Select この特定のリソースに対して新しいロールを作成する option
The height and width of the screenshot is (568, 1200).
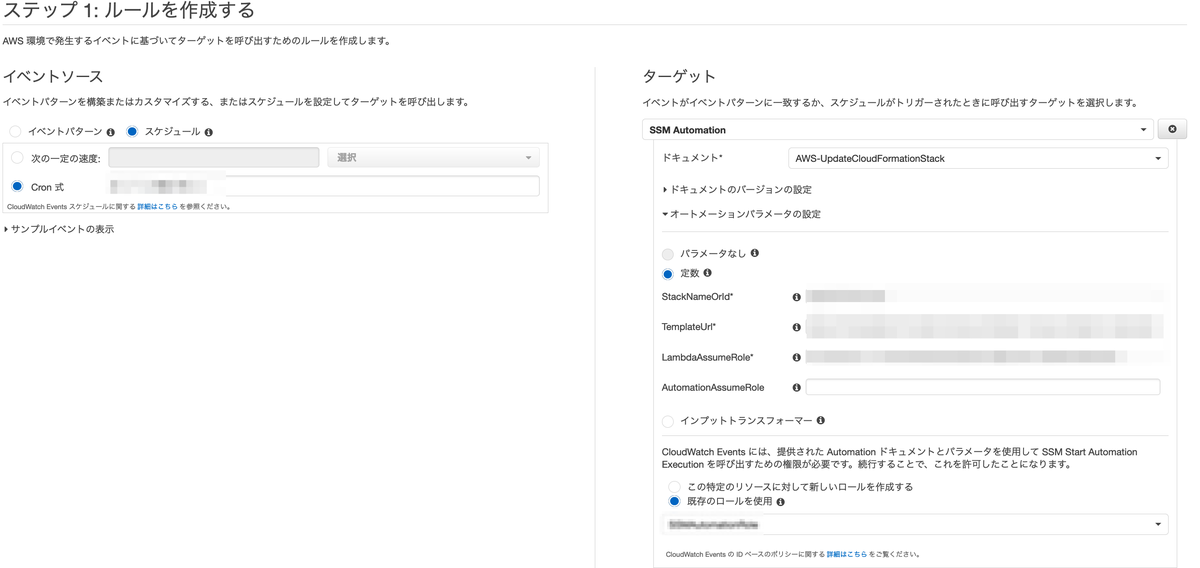click(675, 487)
